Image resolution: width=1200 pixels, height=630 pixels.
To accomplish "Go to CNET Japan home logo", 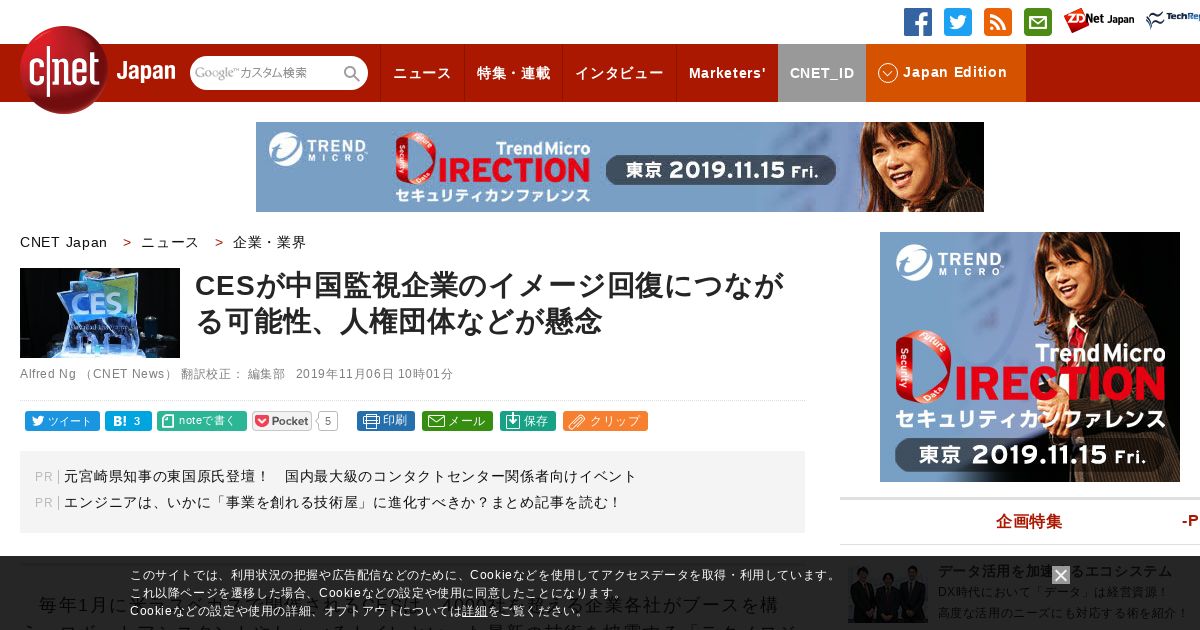I will click(x=97, y=71).
